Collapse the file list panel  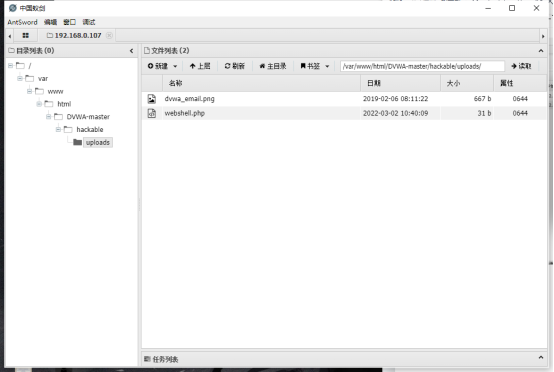pyautogui.click(x=541, y=51)
